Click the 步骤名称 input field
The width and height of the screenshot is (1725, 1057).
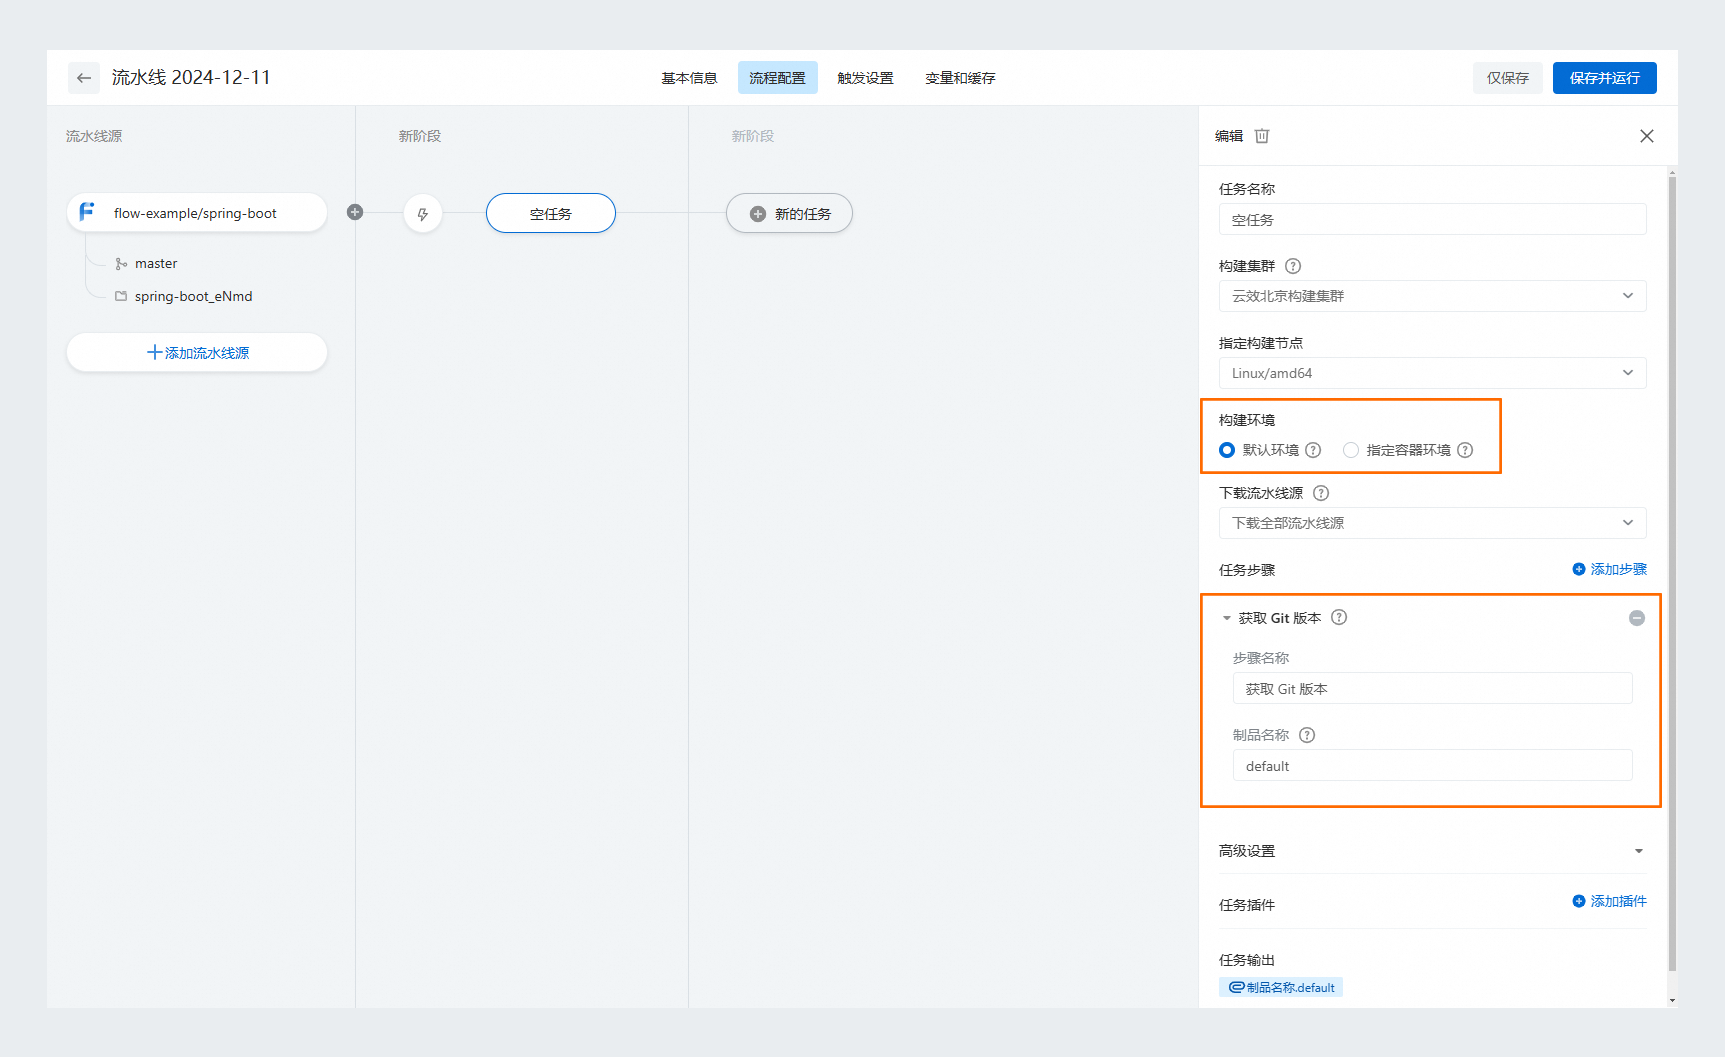click(x=1432, y=689)
